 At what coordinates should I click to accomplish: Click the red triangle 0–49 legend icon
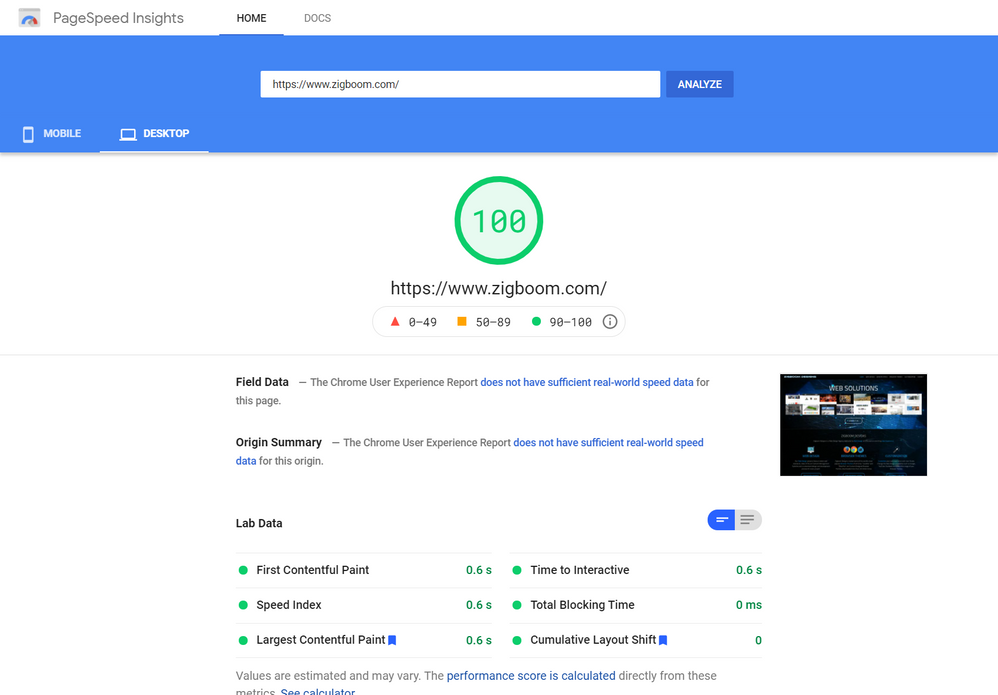(x=395, y=322)
